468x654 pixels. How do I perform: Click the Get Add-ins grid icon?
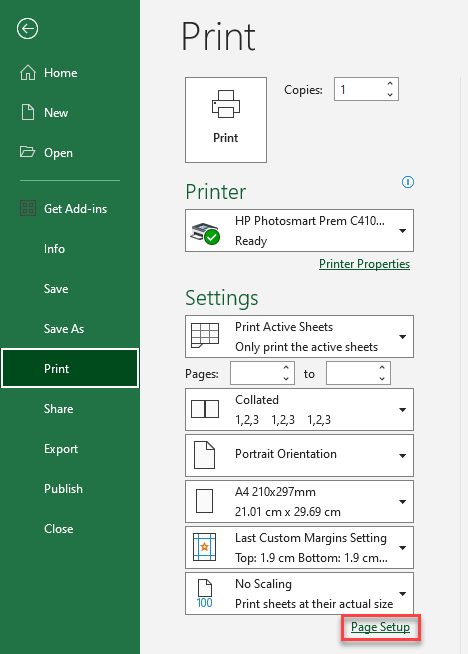pyautogui.click(x=28, y=208)
